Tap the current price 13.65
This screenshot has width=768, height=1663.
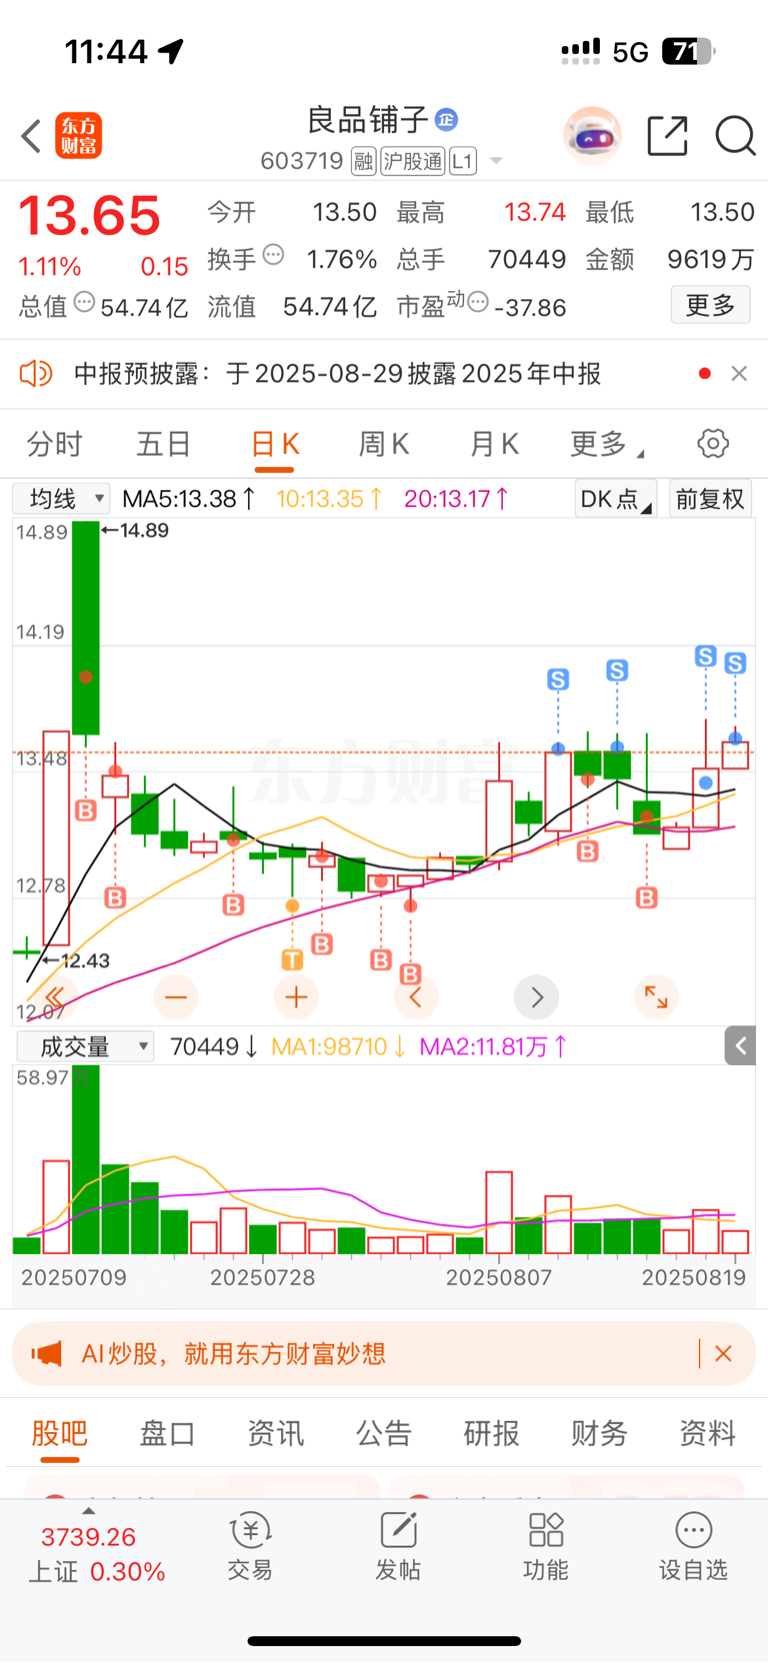(90, 216)
